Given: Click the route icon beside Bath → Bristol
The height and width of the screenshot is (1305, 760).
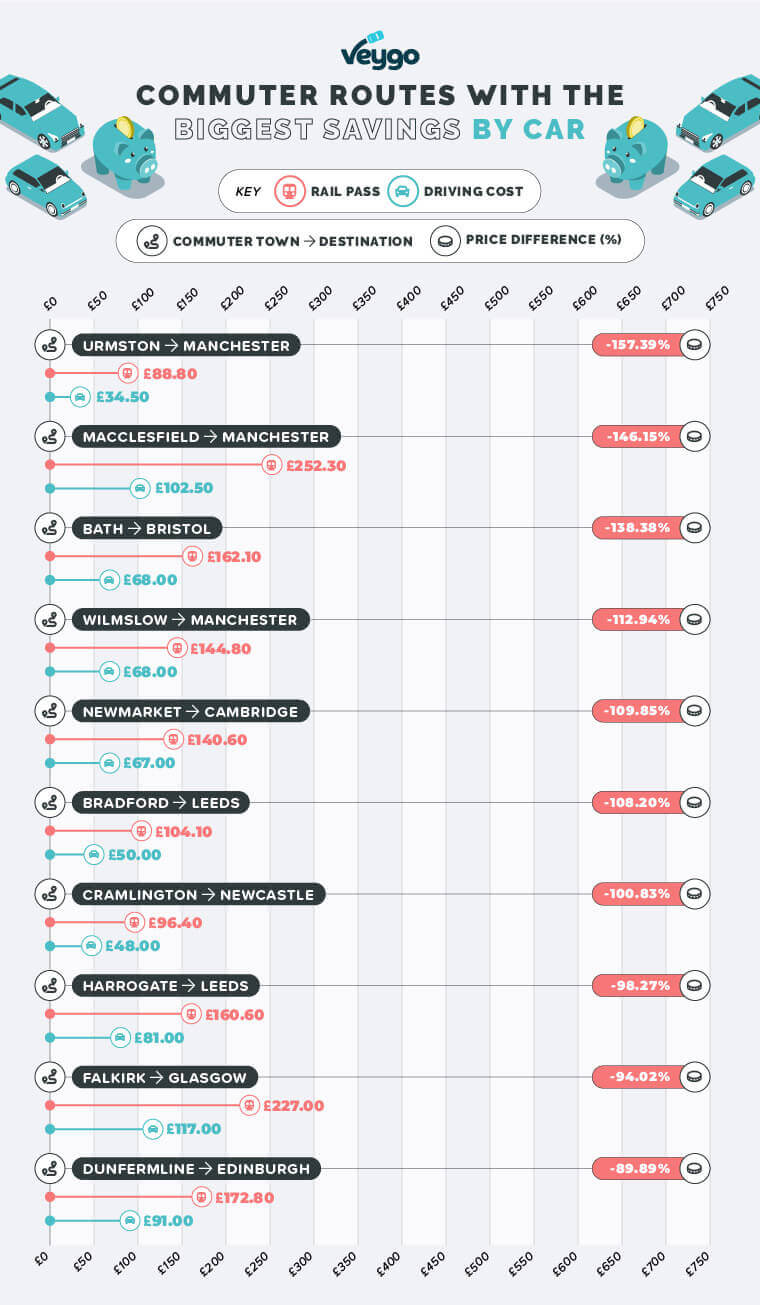Looking at the screenshot, I should [x=48, y=528].
